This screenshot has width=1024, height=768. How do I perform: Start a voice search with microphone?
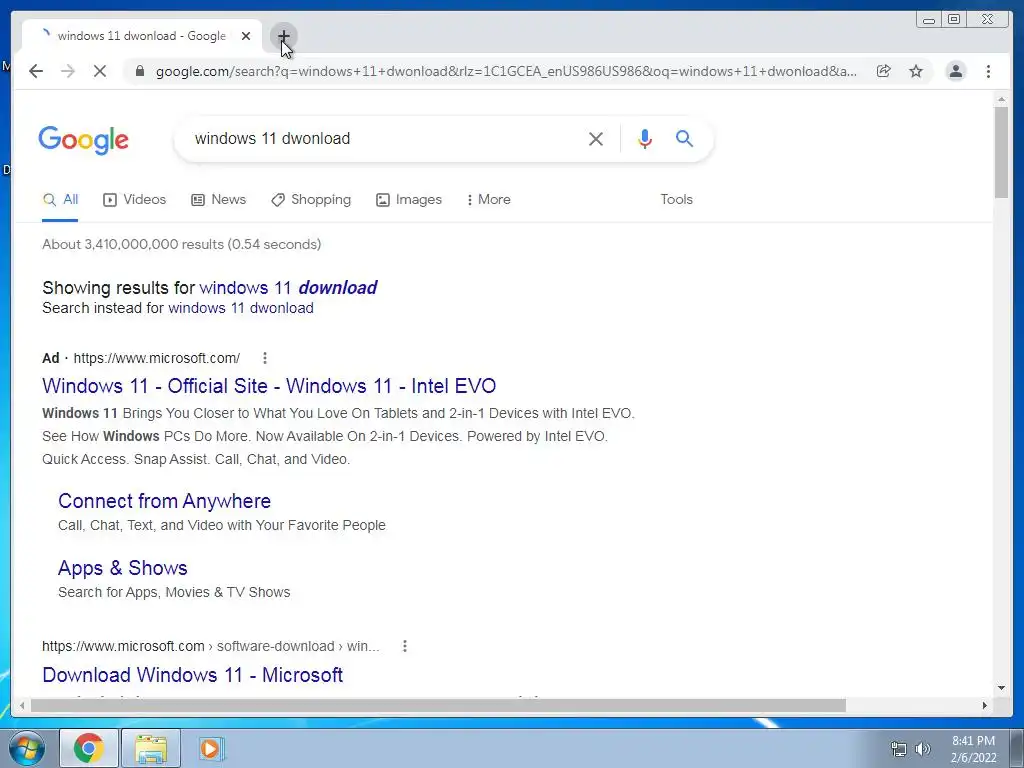[x=645, y=138]
